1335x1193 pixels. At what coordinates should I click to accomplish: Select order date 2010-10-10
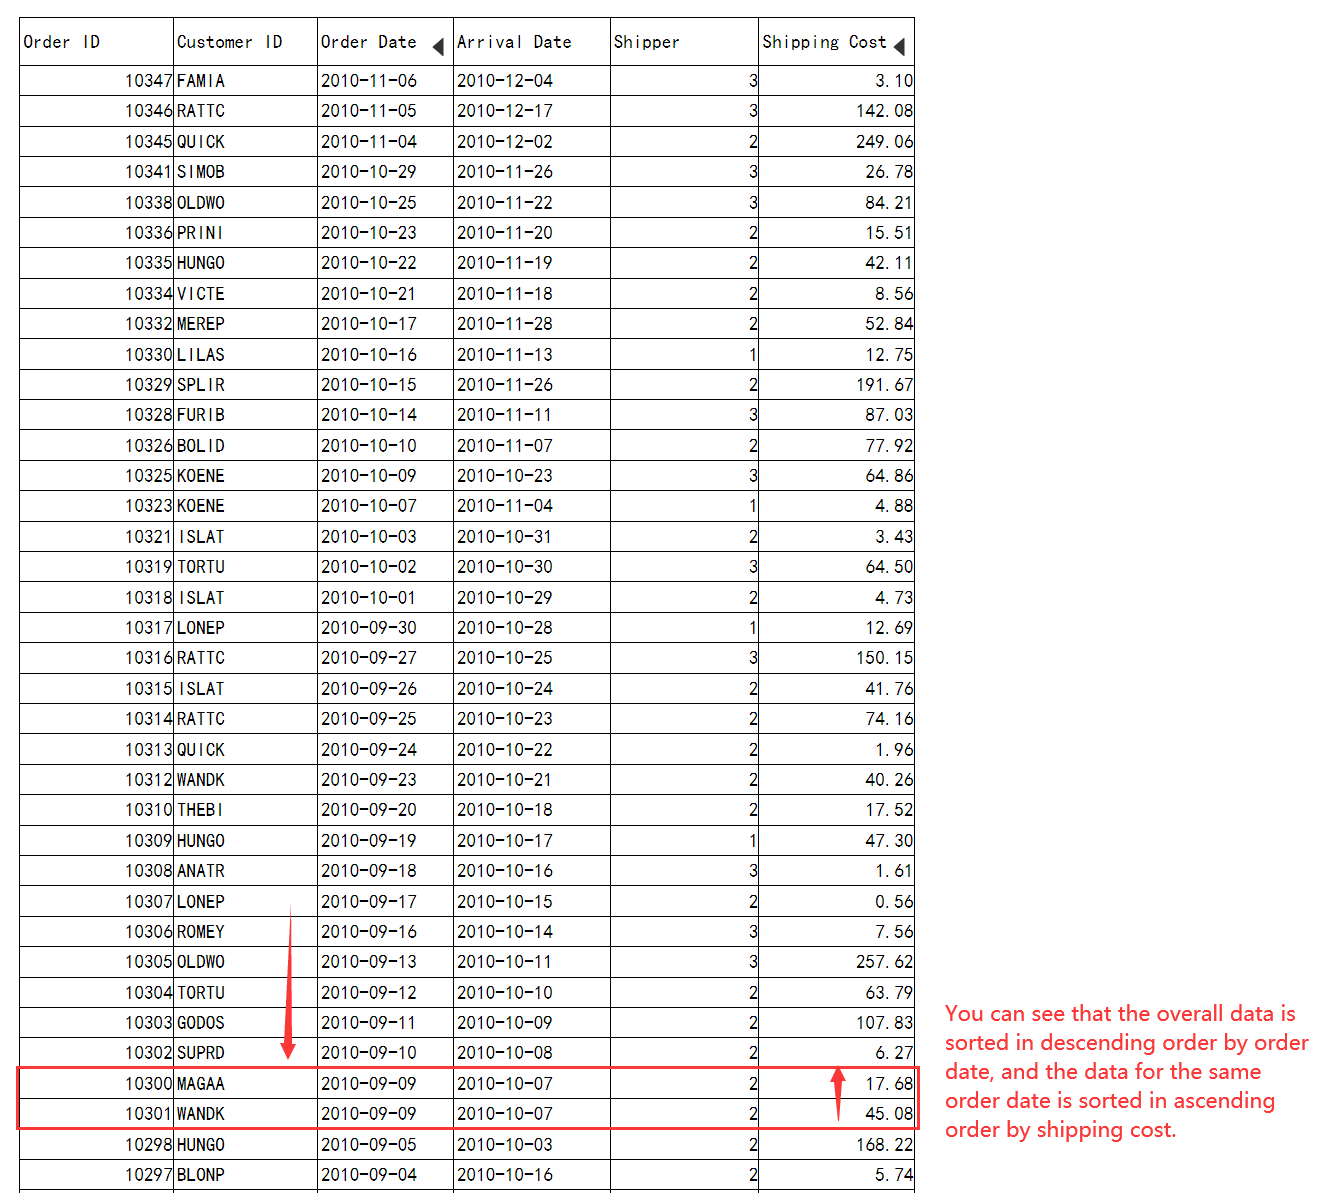(386, 446)
